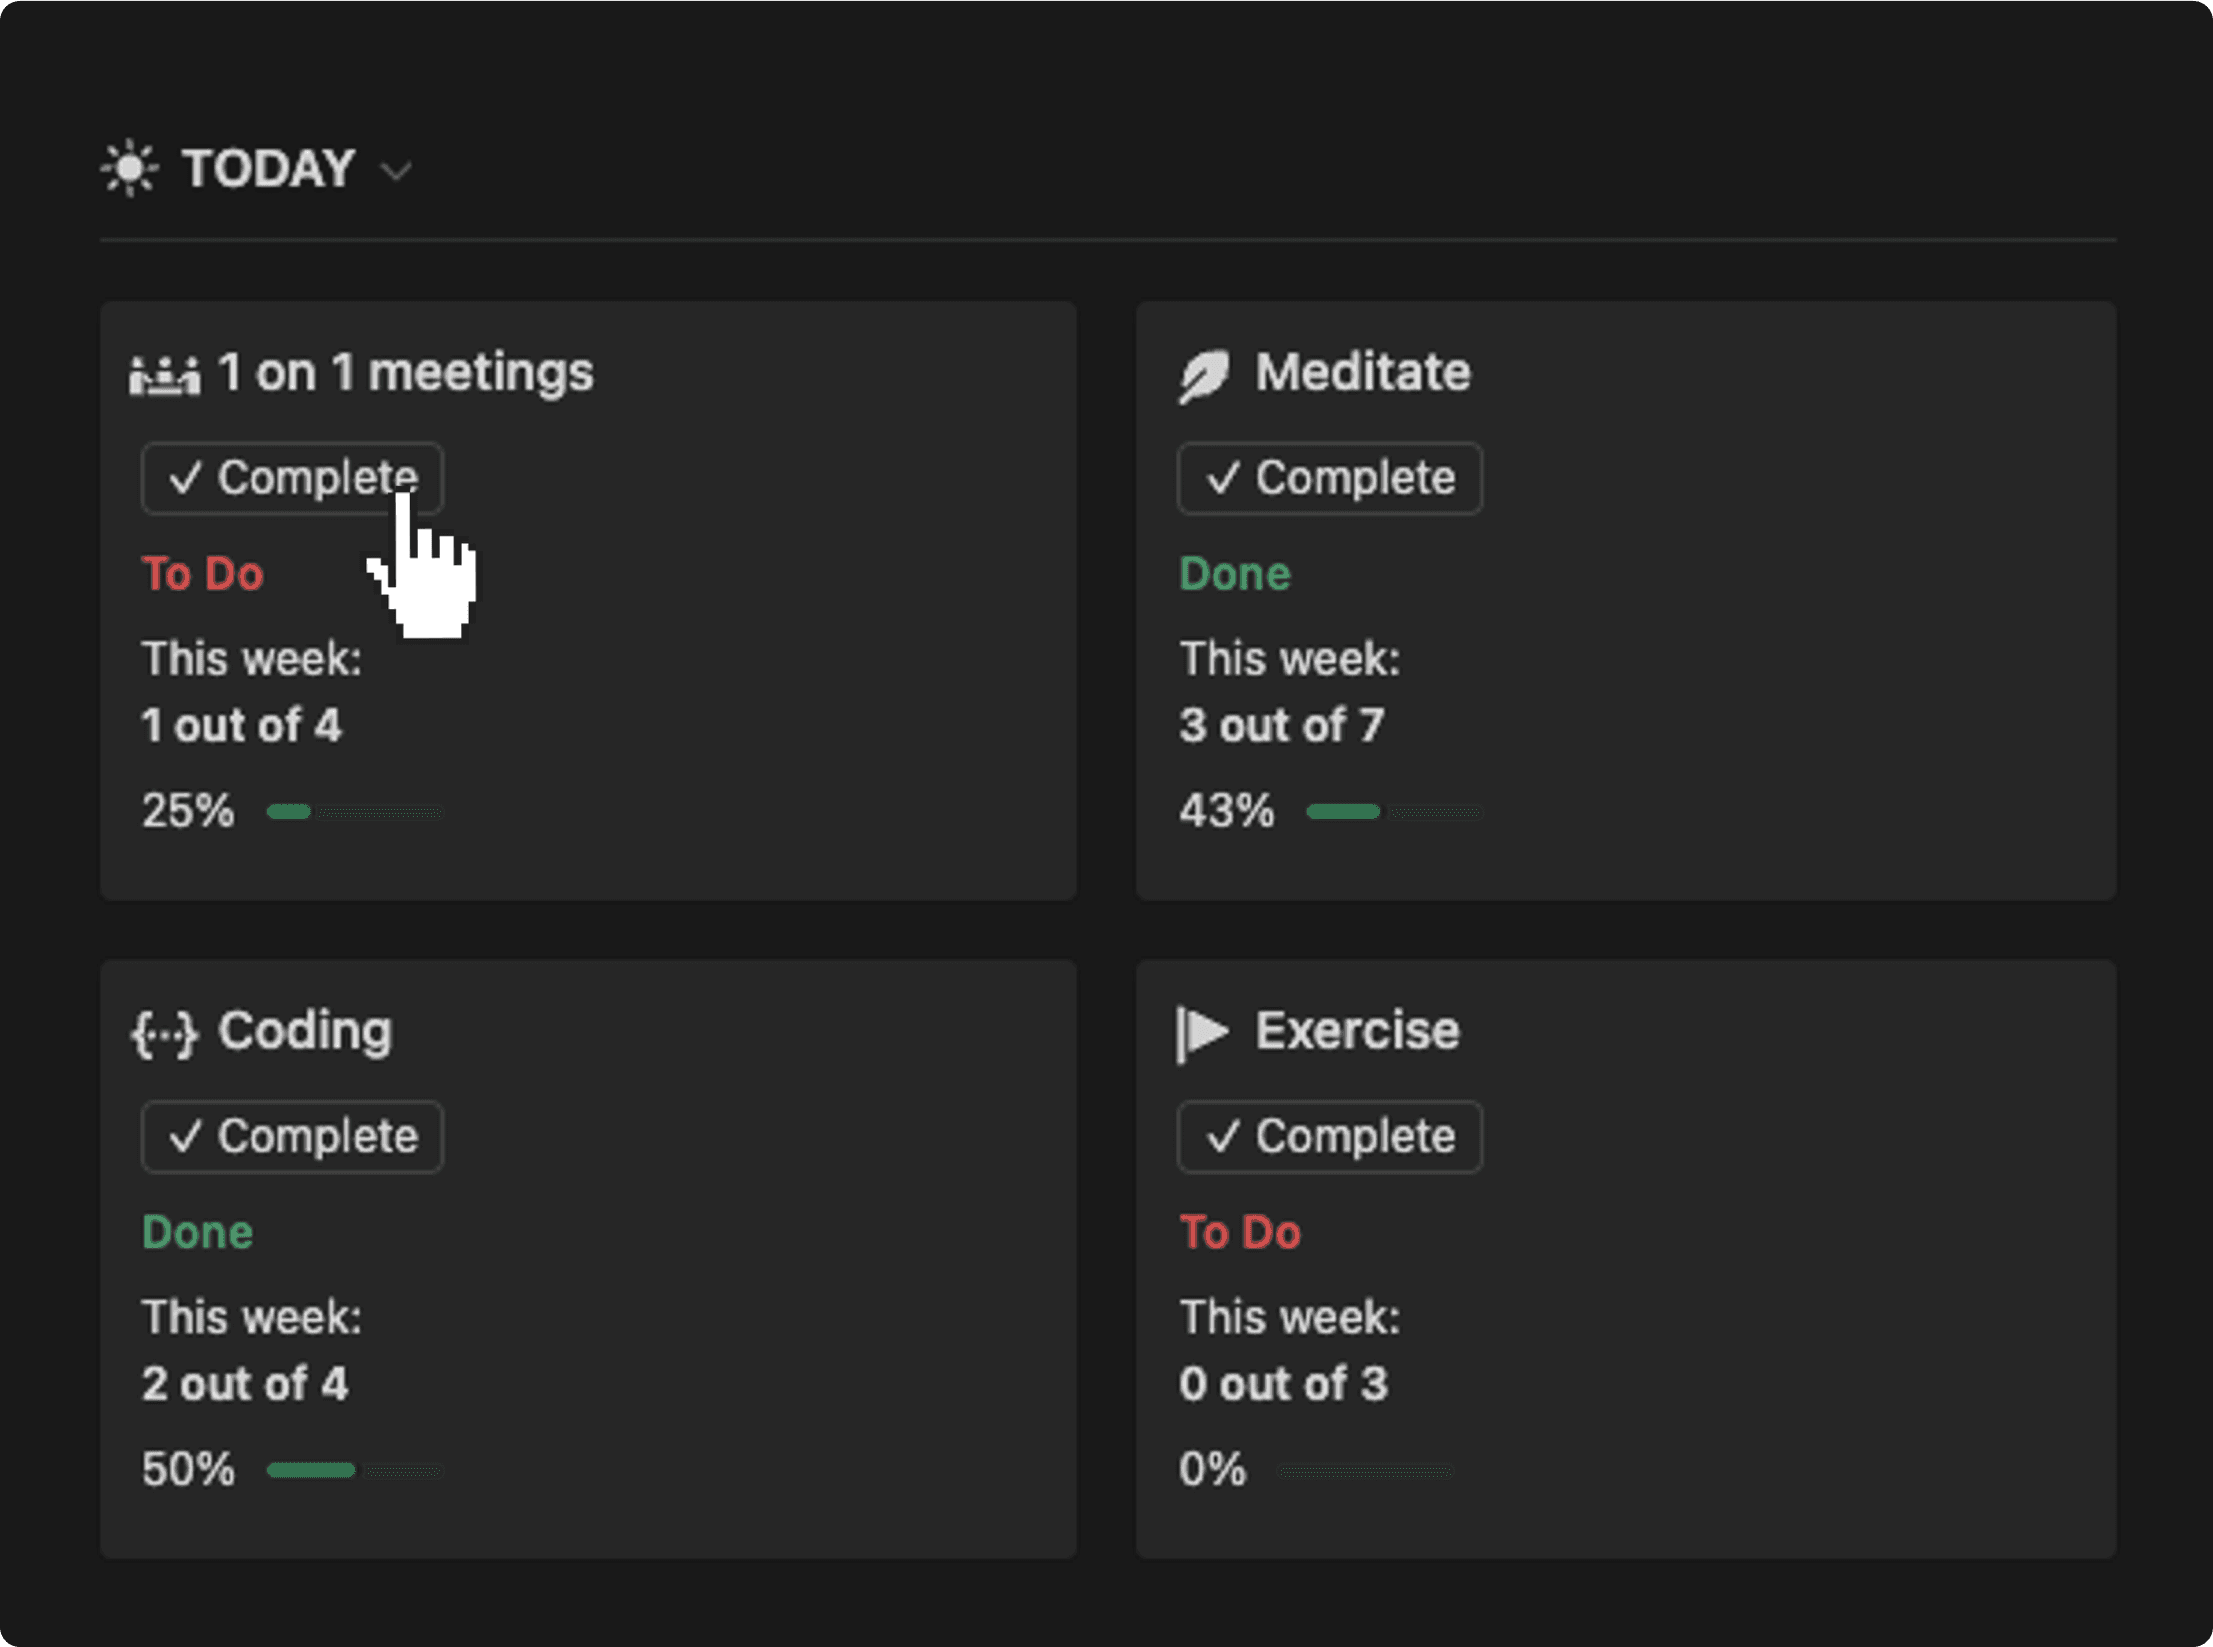Click the people icon for 1 on 1 meetings

coord(165,375)
